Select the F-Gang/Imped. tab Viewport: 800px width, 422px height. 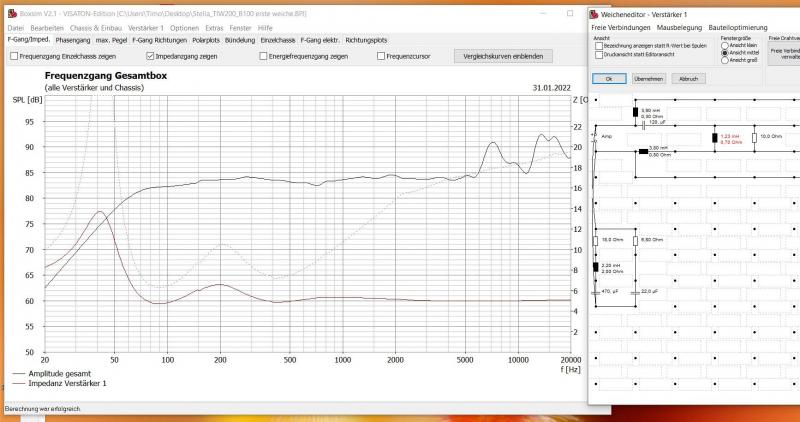[29, 39]
